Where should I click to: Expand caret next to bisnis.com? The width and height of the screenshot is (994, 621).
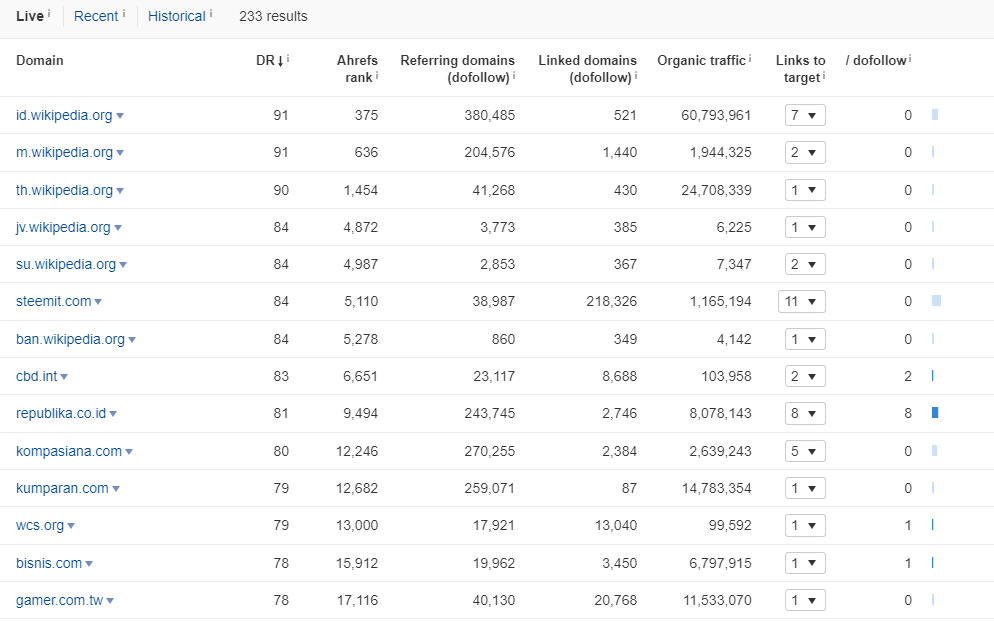(89, 564)
